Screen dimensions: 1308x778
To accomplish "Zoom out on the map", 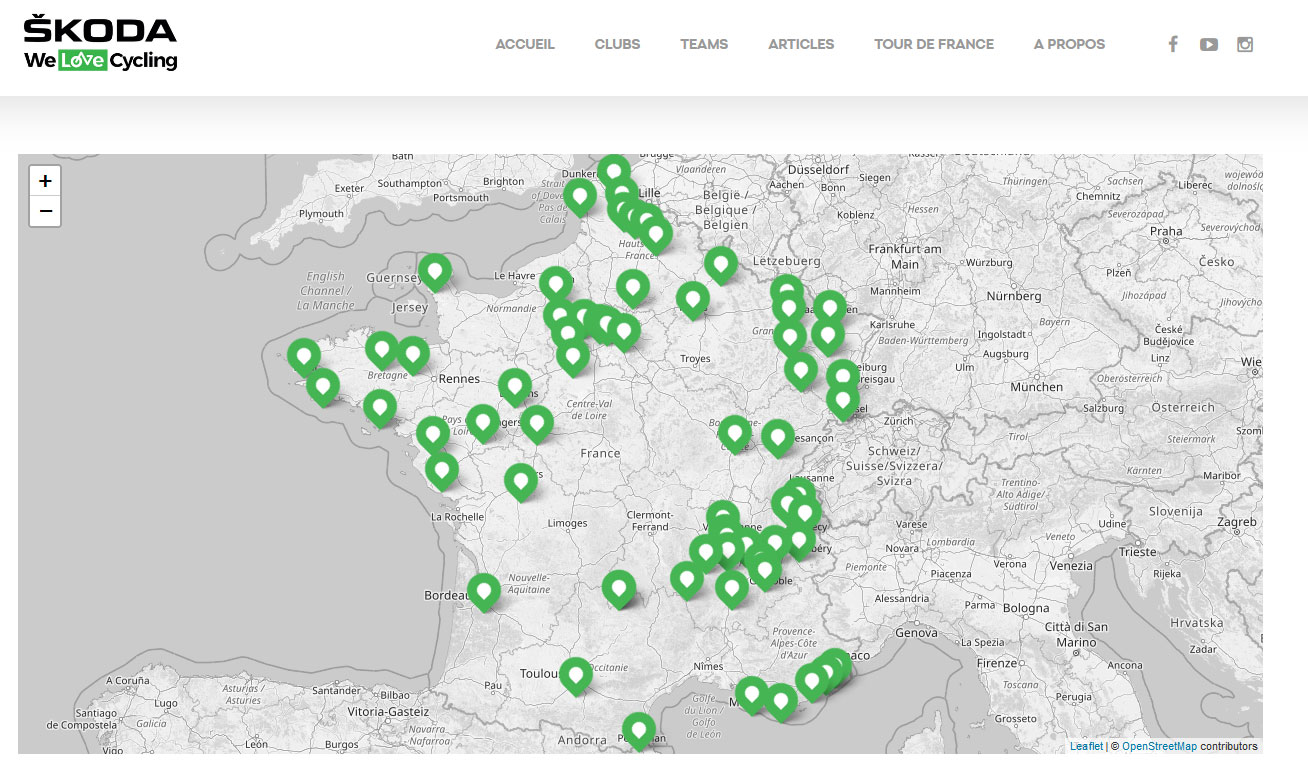I will click(x=45, y=211).
